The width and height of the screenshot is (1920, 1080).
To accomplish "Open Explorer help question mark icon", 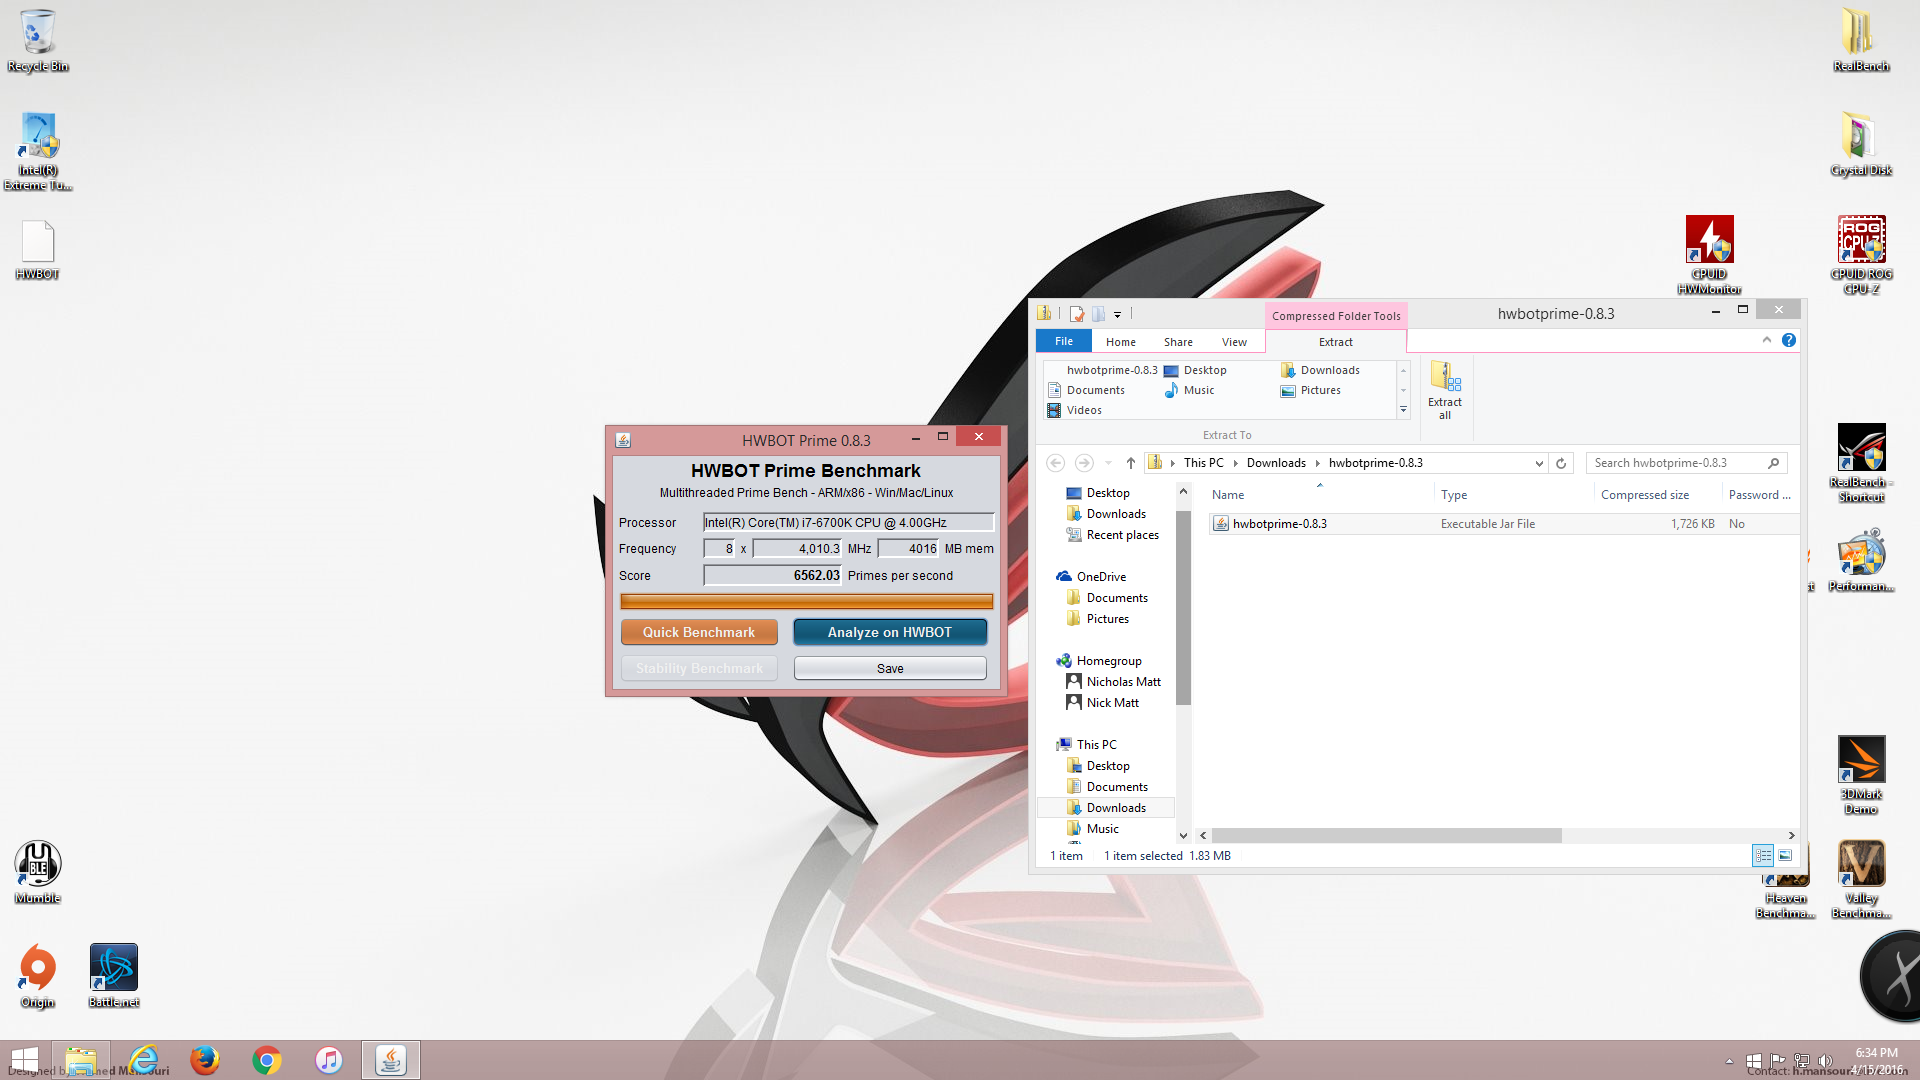I will pos(1789,340).
